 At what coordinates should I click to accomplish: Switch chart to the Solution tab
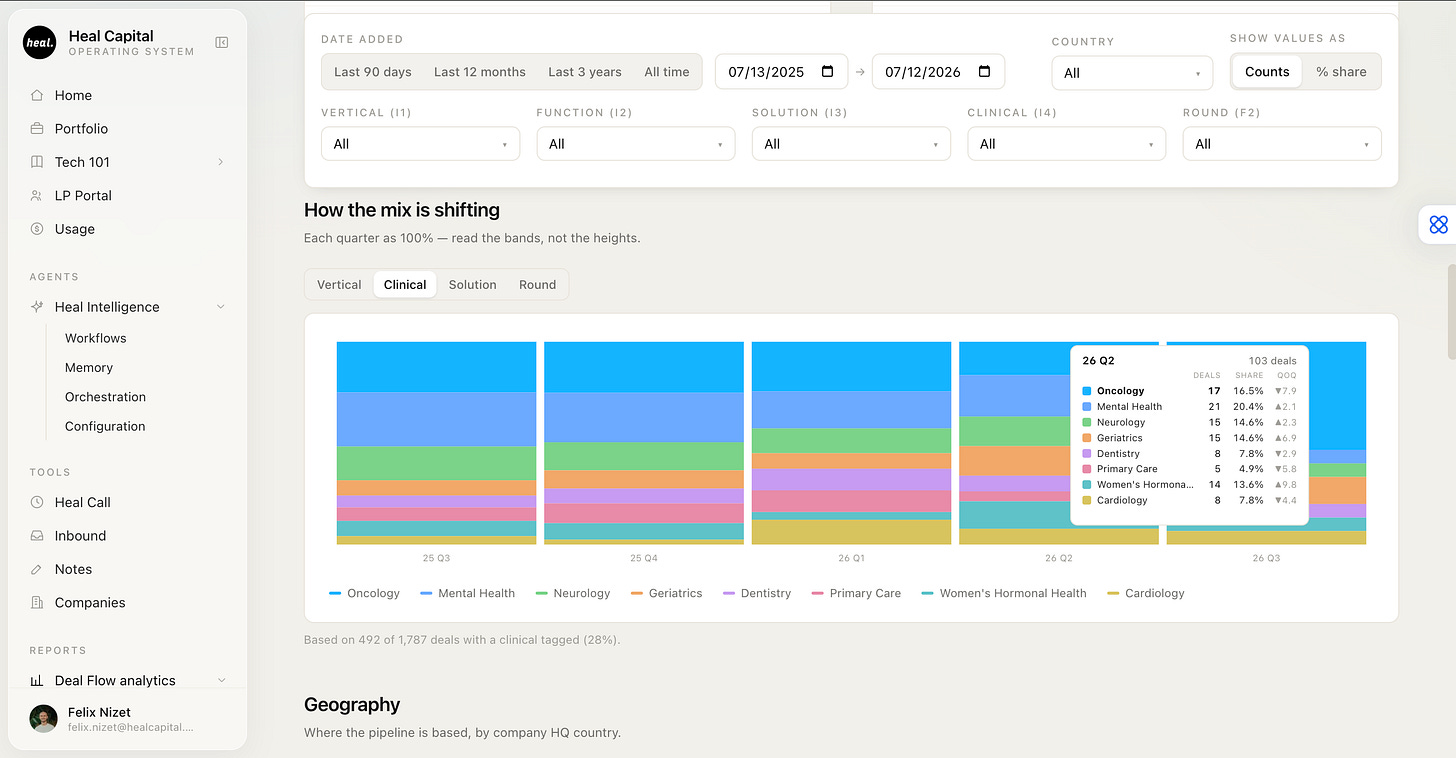click(x=472, y=285)
